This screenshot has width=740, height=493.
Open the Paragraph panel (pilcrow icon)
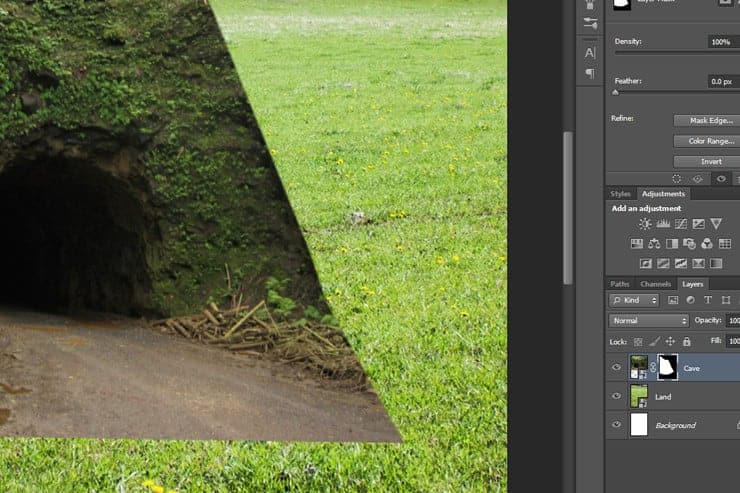590,73
